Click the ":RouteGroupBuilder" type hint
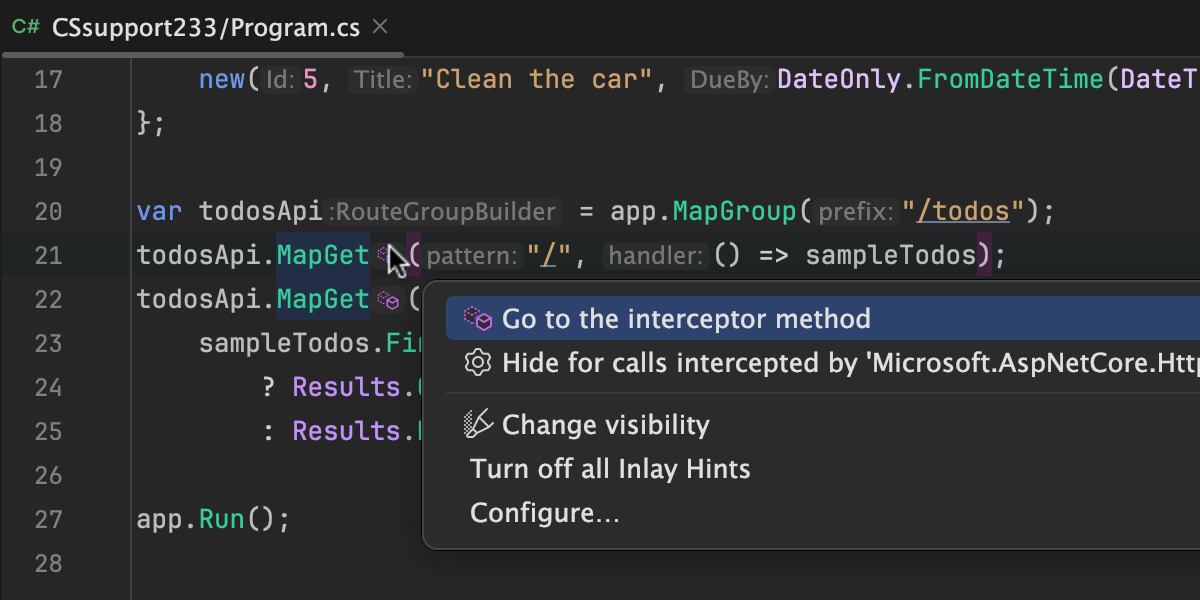 coord(445,212)
